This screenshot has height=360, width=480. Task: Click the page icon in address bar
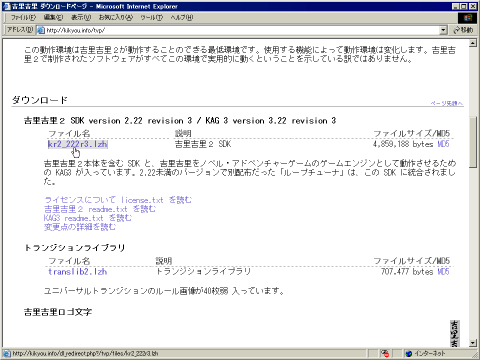[41, 30]
